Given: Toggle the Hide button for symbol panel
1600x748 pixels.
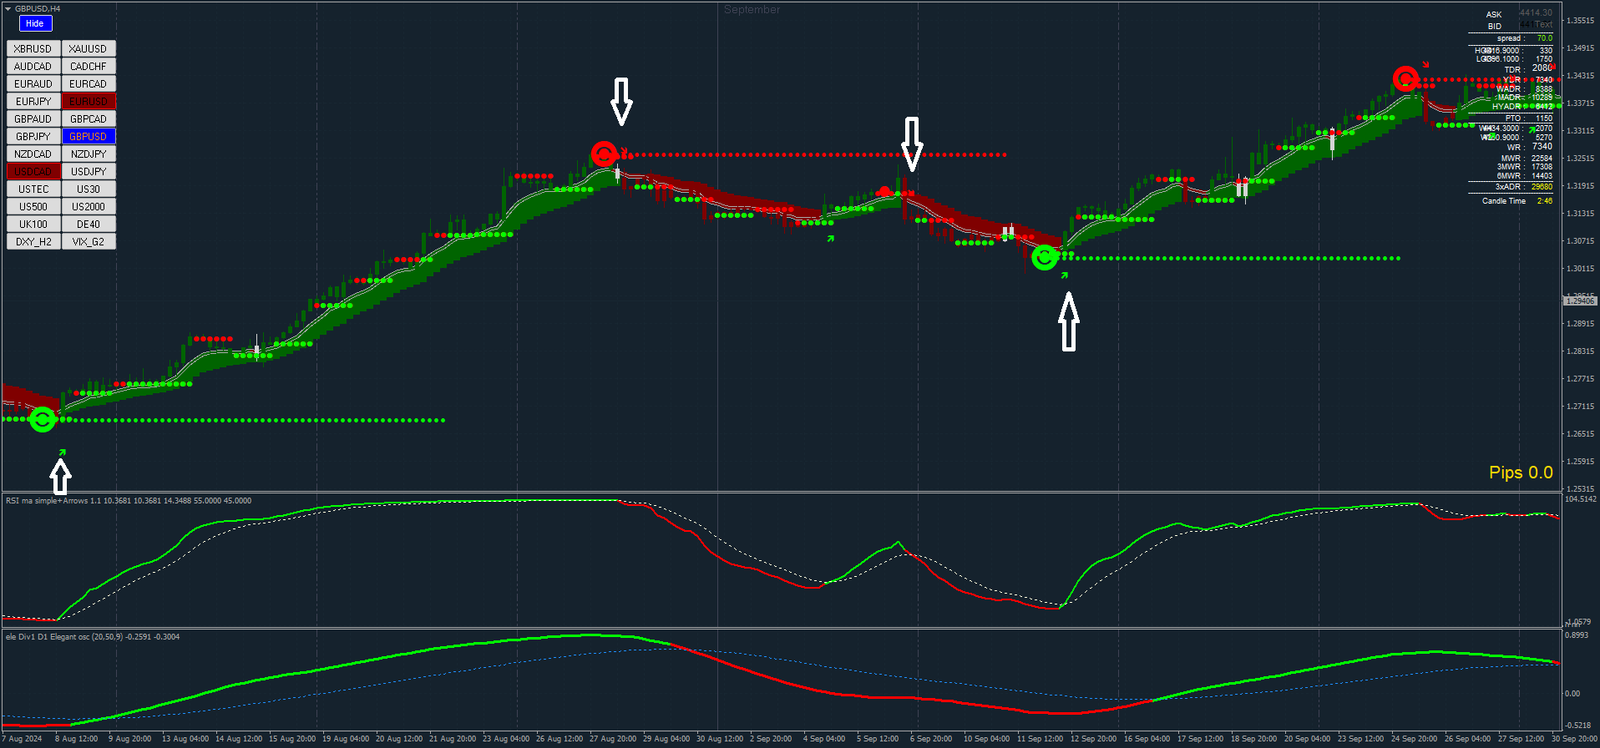Looking at the screenshot, I should (x=35, y=23).
